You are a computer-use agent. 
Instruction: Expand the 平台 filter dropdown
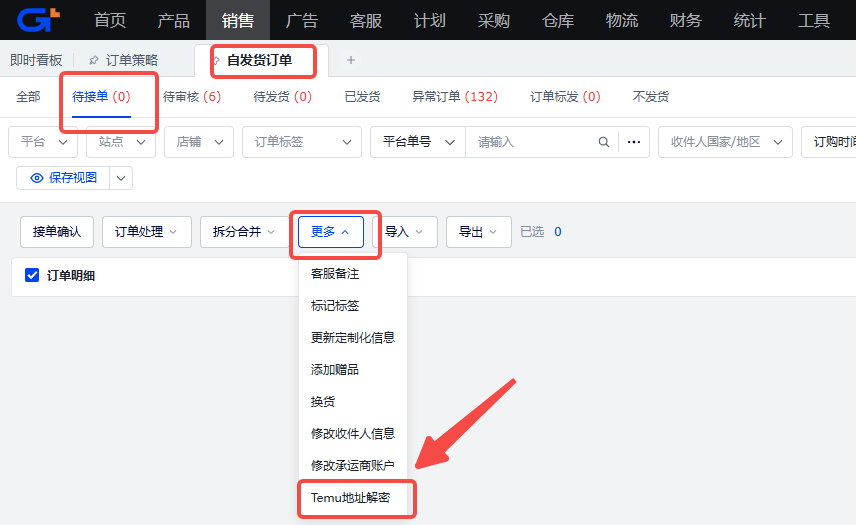click(43, 142)
